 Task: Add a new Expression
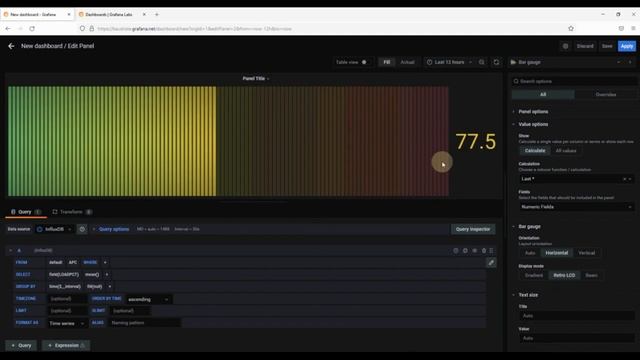coord(66,346)
